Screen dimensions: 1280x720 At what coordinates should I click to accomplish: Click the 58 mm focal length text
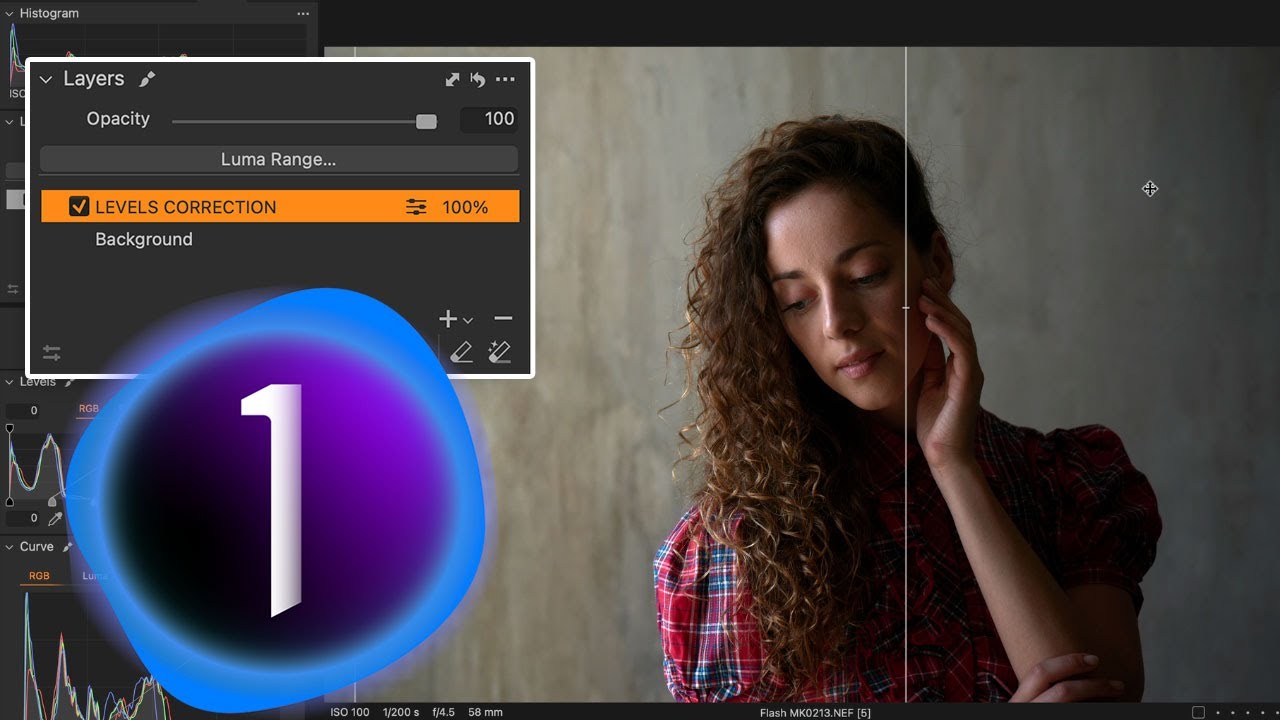click(x=485, y=712)
